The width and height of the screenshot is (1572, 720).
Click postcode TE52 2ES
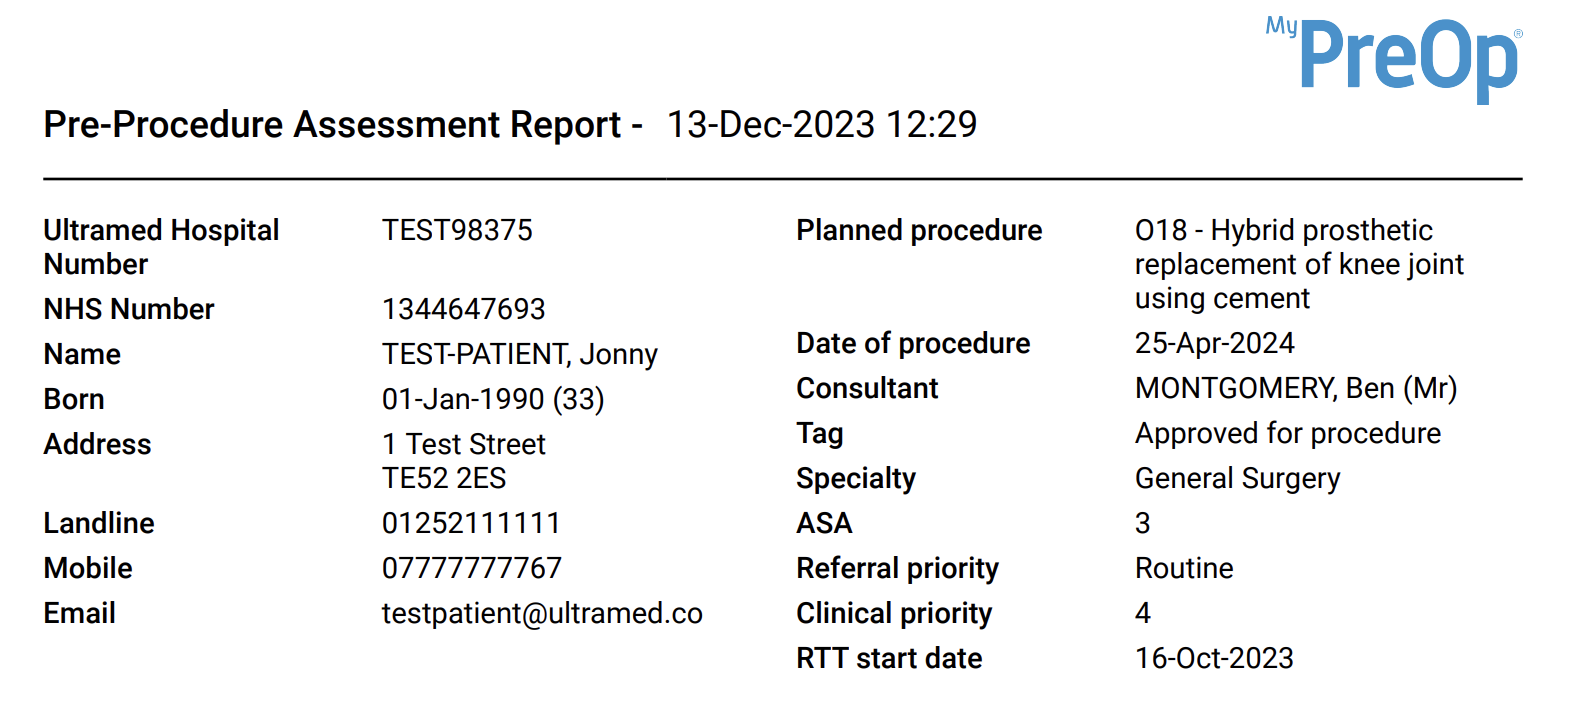[444, 478]
